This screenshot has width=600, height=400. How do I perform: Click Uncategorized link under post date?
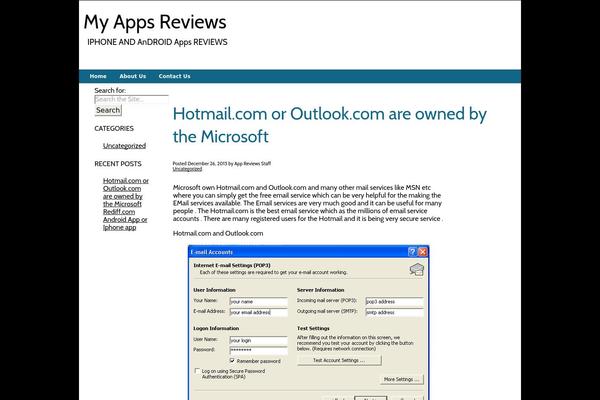tap(187, 169)
